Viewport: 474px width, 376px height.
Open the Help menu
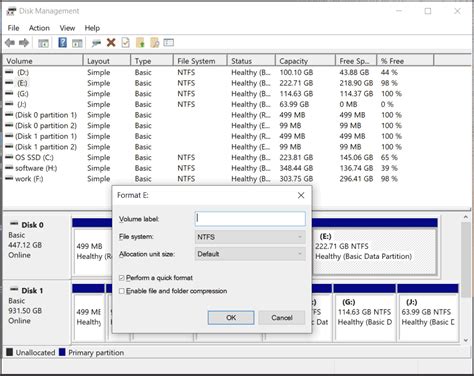(x=92, y=28)
